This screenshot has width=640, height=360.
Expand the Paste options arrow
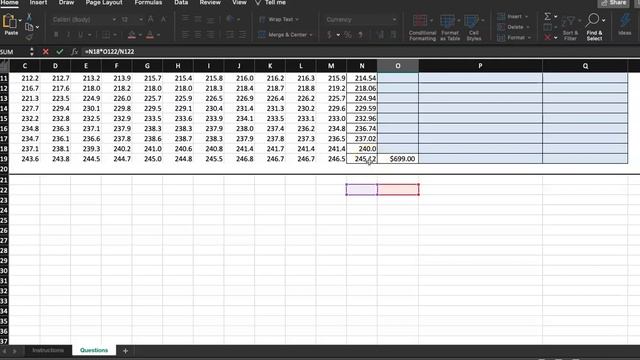[x=20, y=20]
